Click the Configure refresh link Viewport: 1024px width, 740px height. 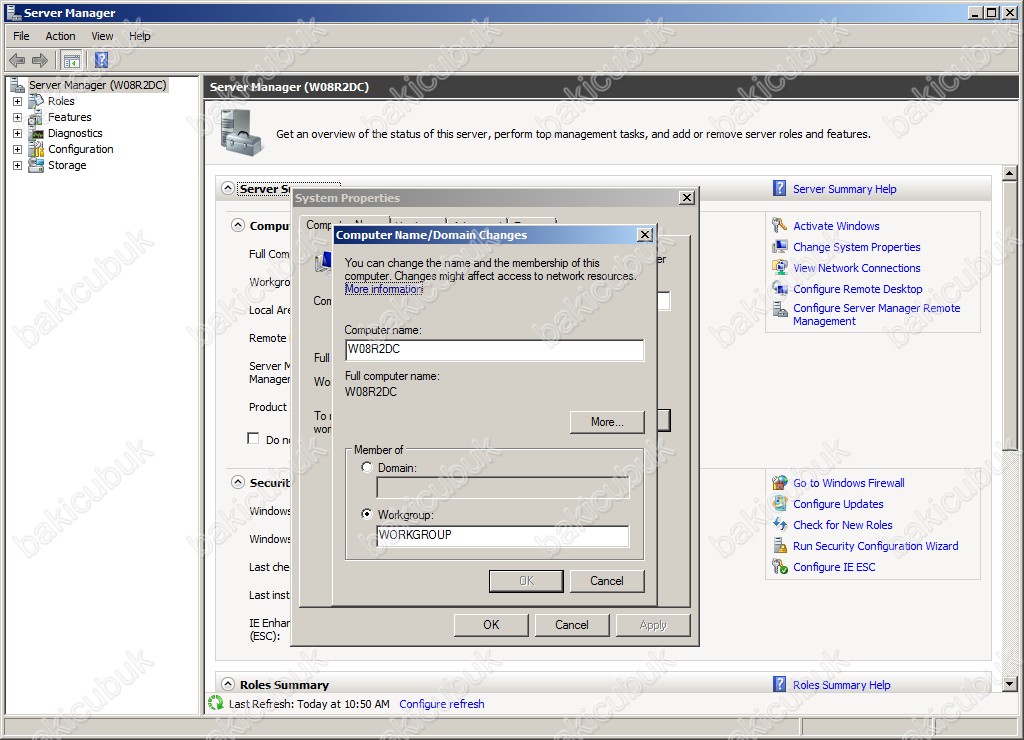click(x=441, y=704)
